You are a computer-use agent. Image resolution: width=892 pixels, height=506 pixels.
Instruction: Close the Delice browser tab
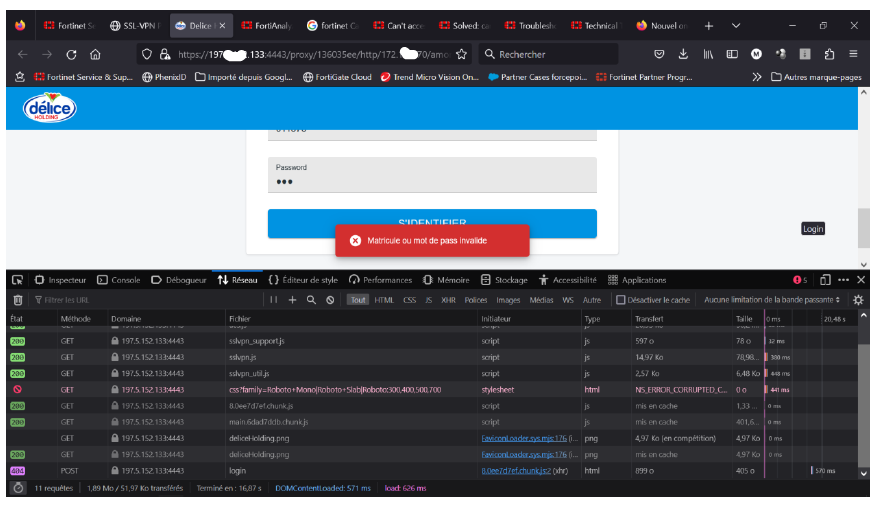(x=222, y=26)
